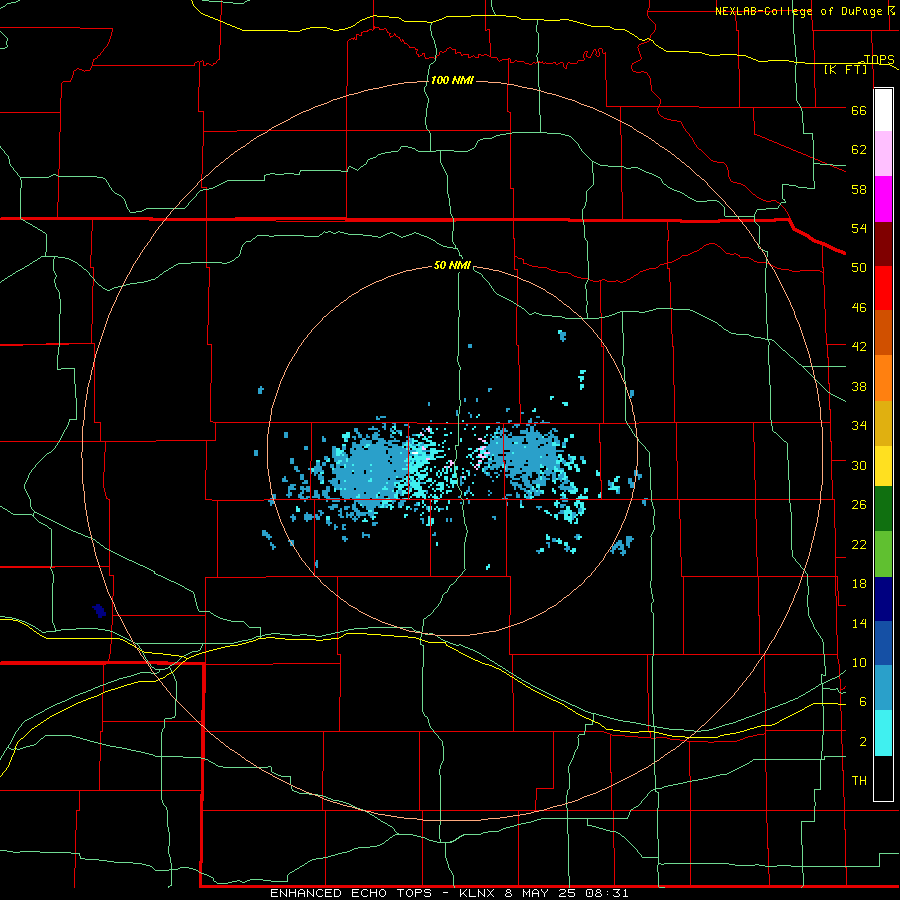
Task: Click the "6" scale value
Action: point(863,702)
